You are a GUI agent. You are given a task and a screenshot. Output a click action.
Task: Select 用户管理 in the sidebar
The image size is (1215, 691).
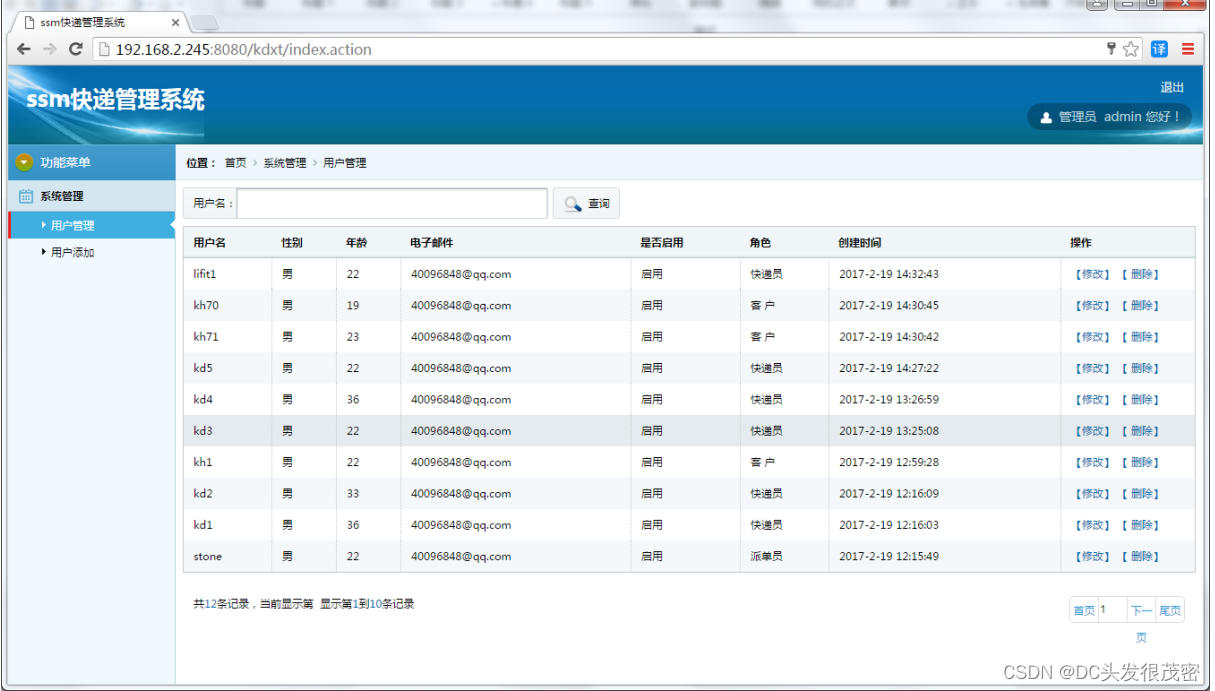[92, 225]
